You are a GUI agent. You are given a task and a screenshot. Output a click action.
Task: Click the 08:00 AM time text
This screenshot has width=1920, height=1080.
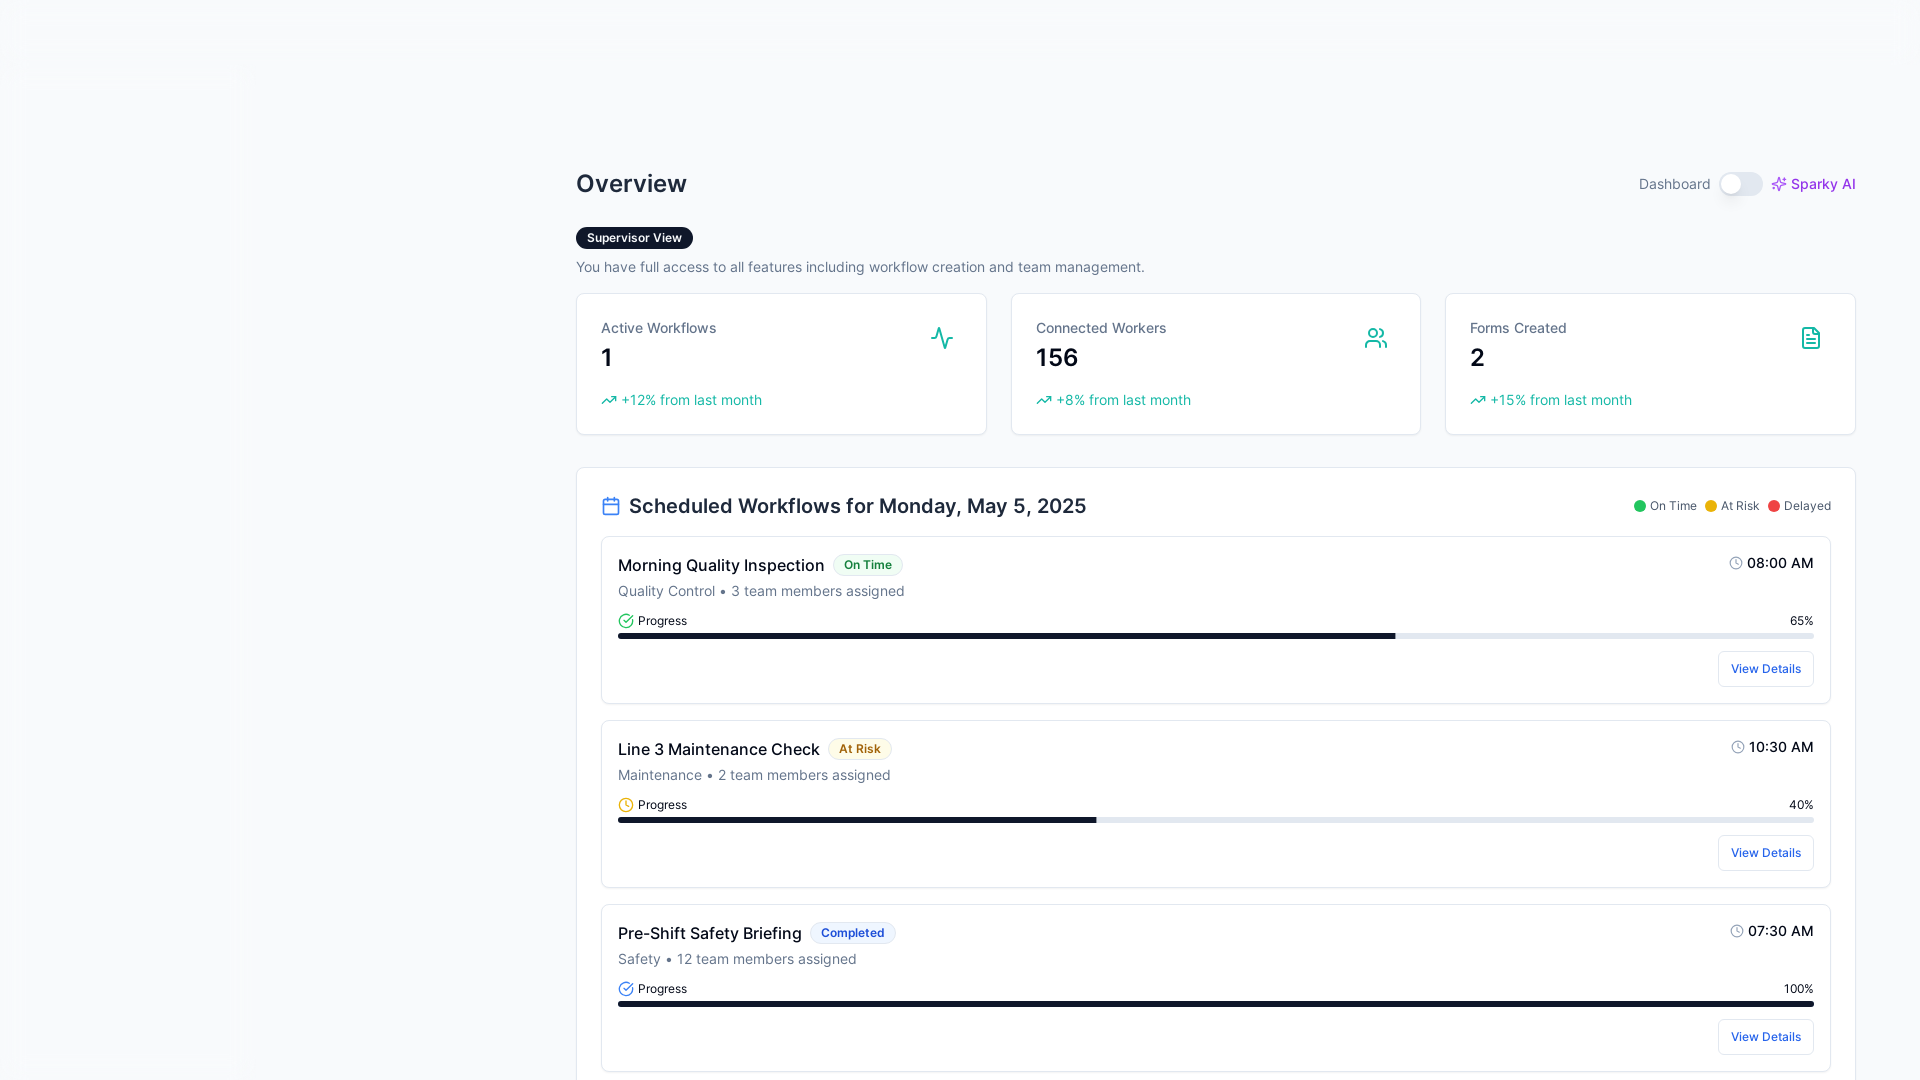[1780, 563]
